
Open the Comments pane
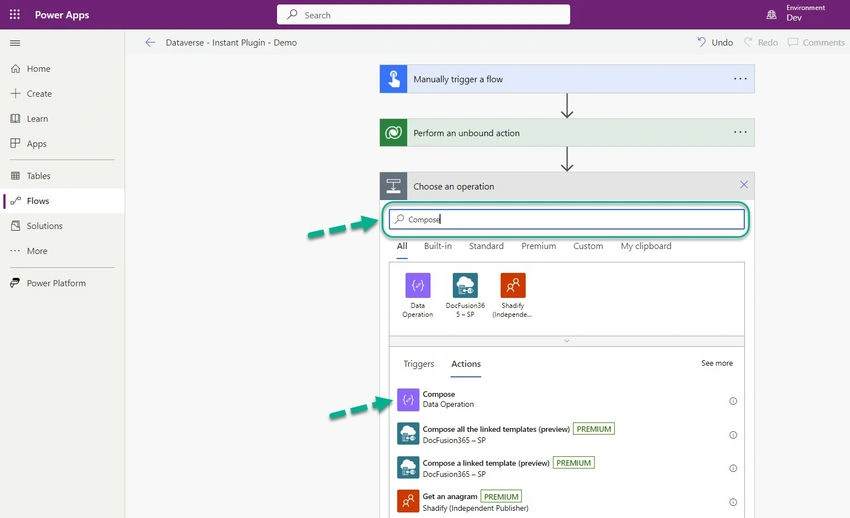point(816,42)
